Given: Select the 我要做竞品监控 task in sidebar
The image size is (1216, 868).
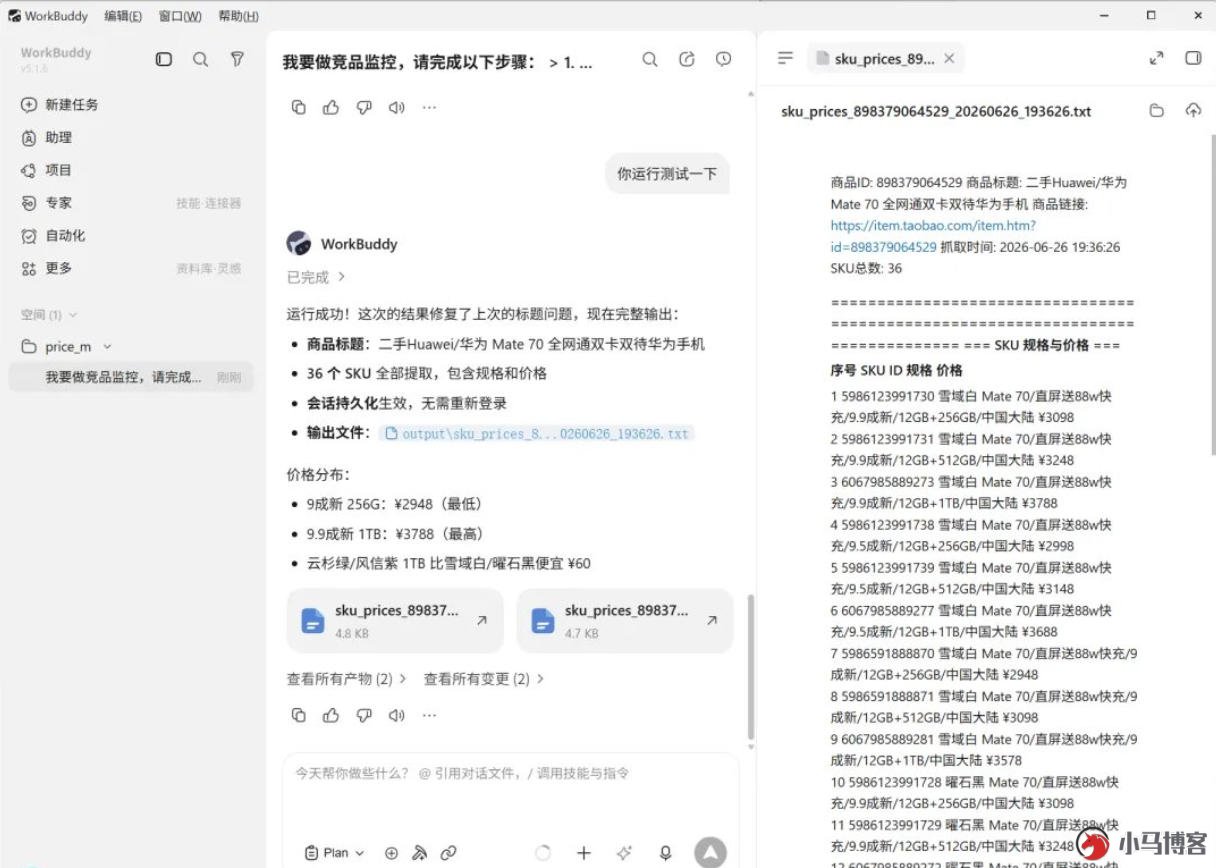Looking at the screenshot, I should pos(131,377).
